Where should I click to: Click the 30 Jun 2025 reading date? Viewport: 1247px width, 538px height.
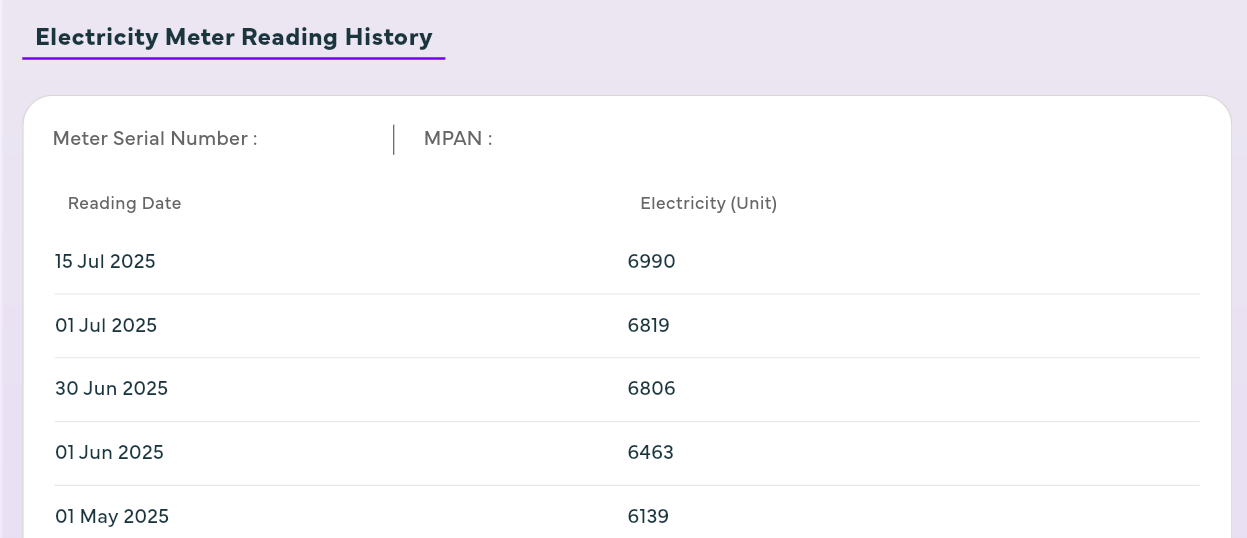coord(111,389)
